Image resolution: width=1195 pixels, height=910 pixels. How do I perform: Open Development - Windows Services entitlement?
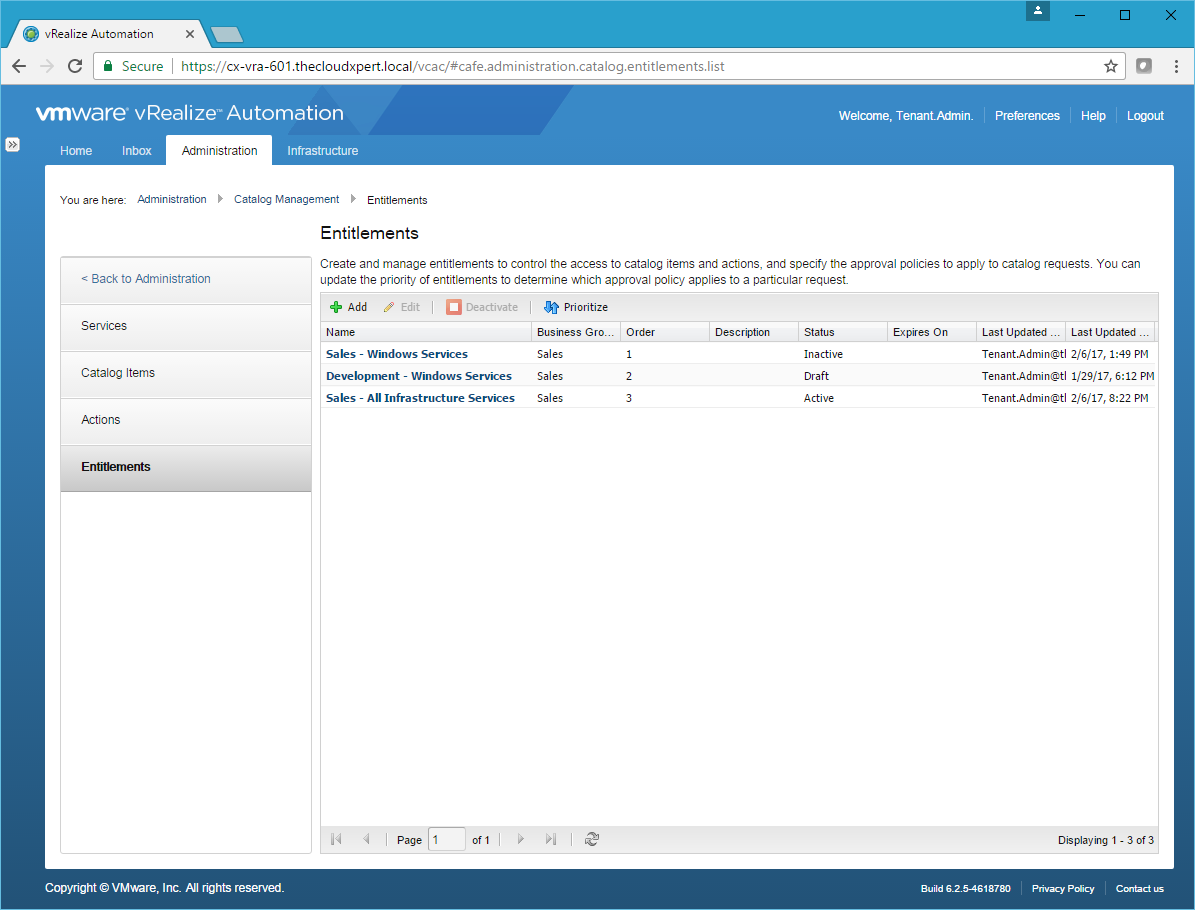pos(419,376)
